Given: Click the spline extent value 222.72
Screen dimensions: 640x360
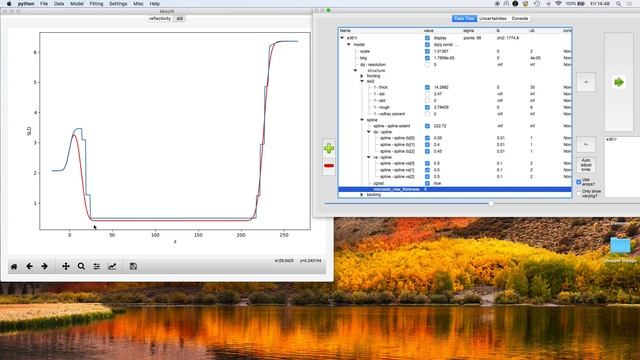Looking at the screenshot, I should coord(439,126).
